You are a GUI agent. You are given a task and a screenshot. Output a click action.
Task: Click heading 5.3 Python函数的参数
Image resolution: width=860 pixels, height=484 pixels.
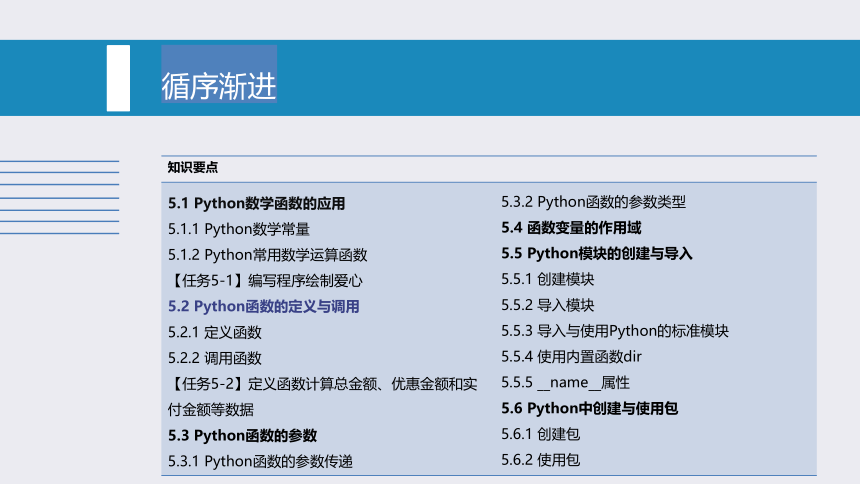[242, 435]
